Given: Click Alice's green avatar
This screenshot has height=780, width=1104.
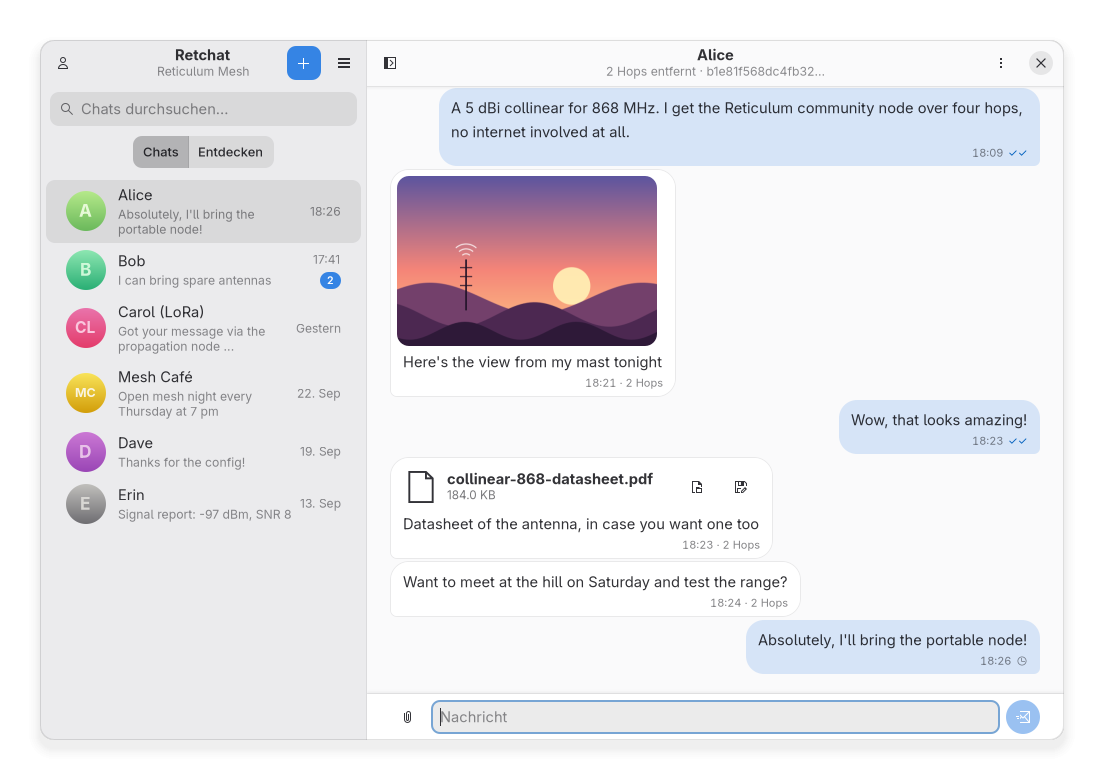Looking at the screenshot, I should (x=85, y=211).
